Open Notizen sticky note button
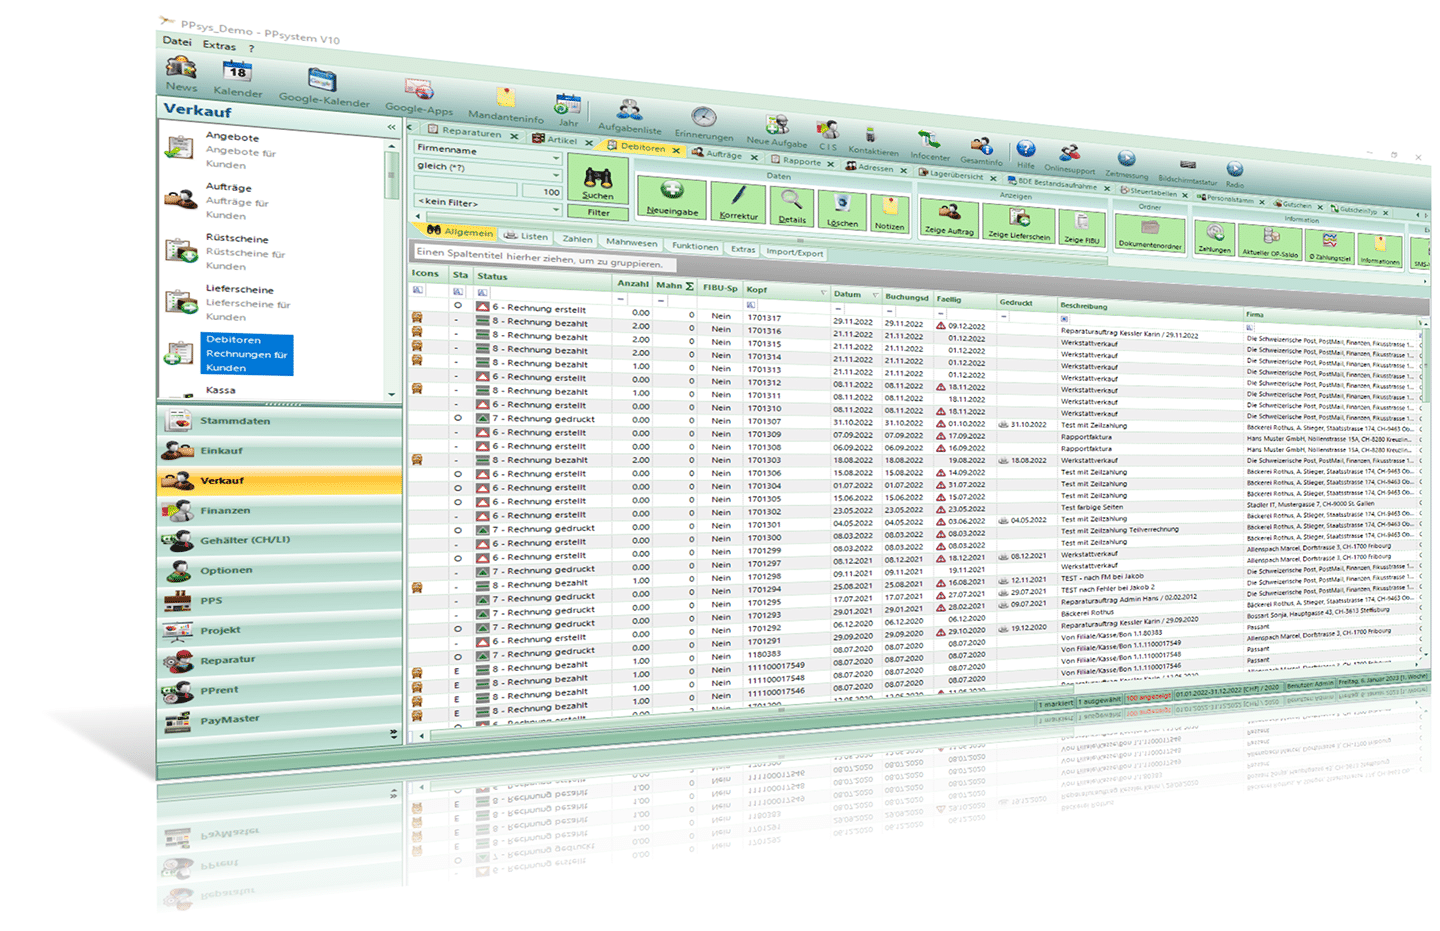This screenshot has height=931, width=1440. tap(889, 213)
